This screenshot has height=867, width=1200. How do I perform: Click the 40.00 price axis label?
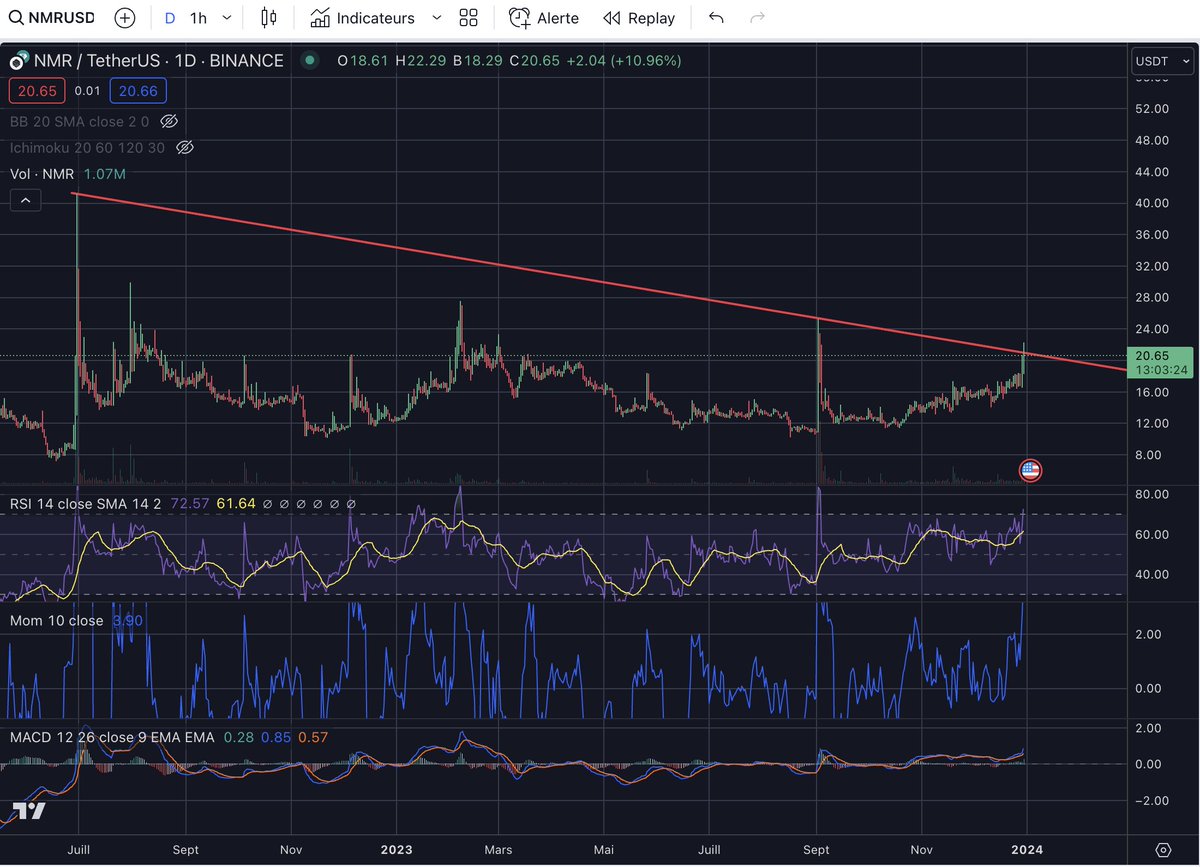tap(1150, 203)
